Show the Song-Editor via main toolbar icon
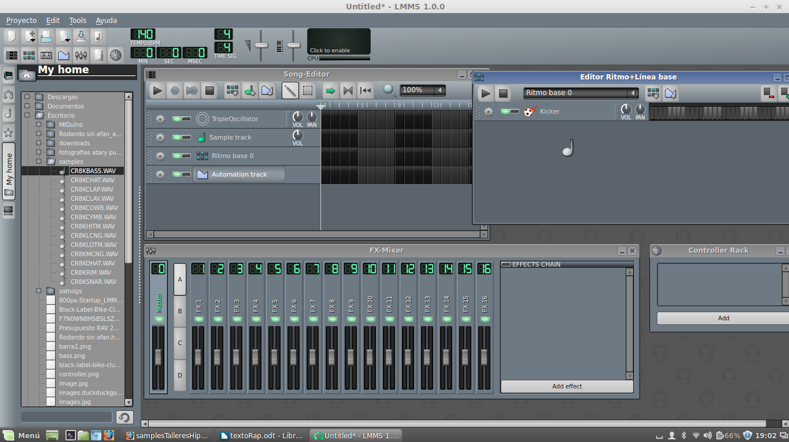789x442 pixels. [12, 55]
